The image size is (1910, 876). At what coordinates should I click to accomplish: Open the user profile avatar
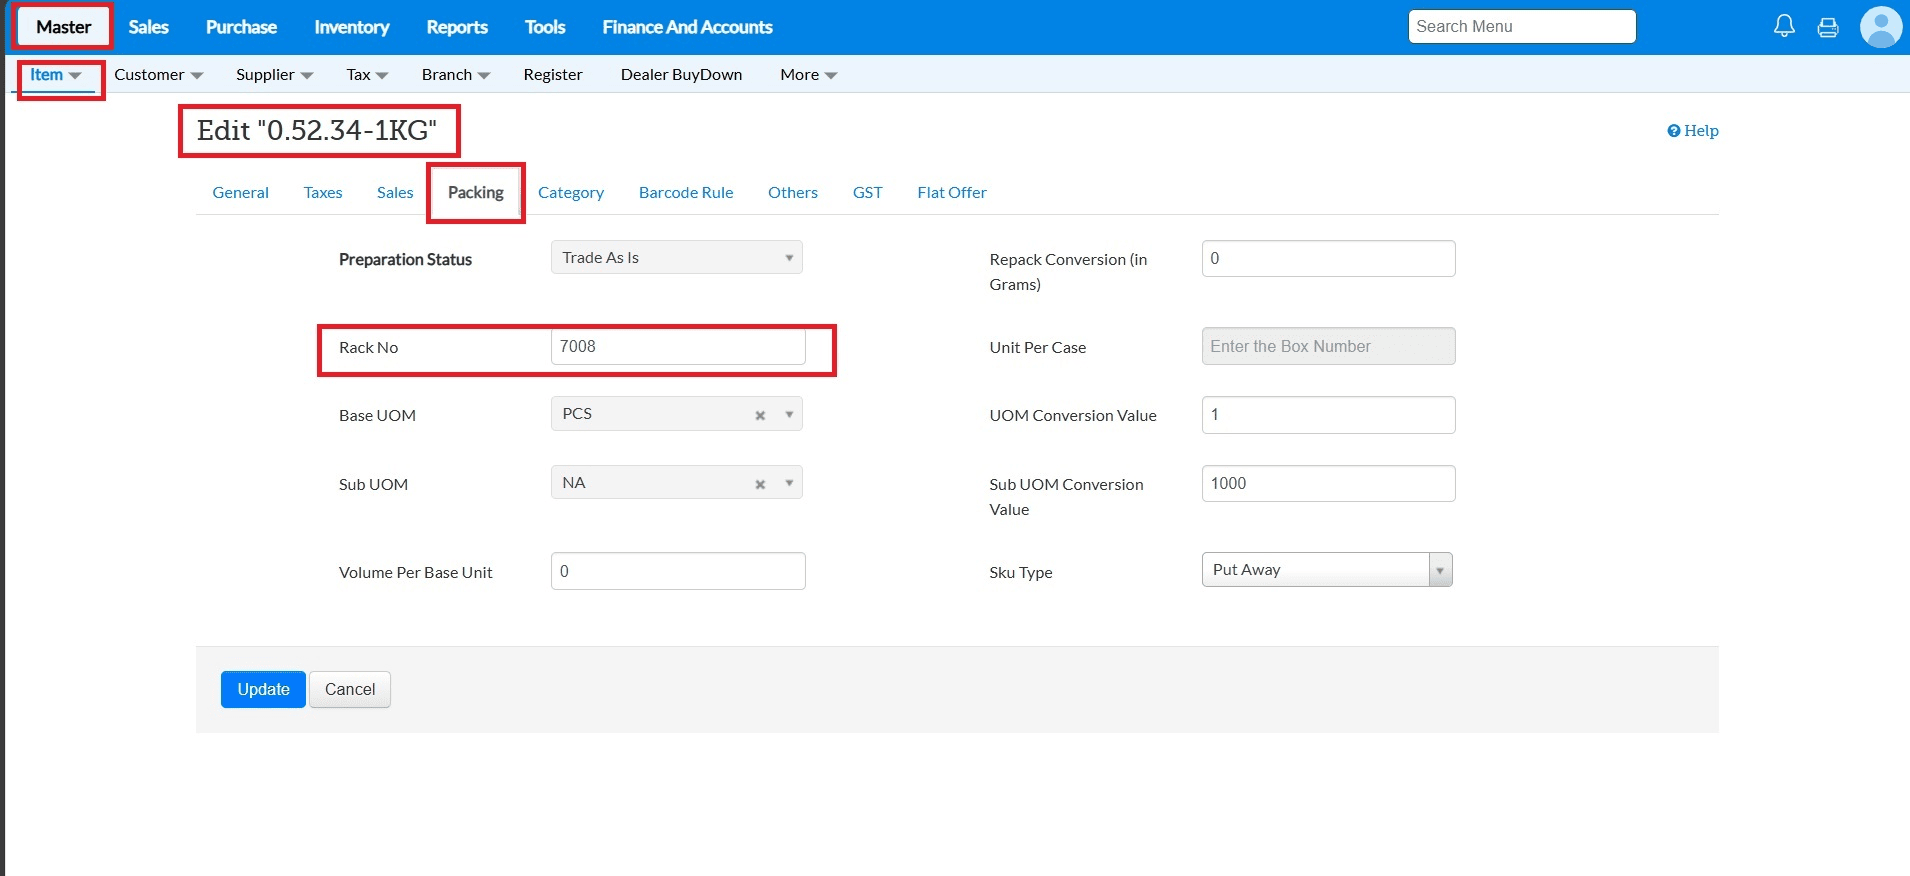coord(1880,27)
